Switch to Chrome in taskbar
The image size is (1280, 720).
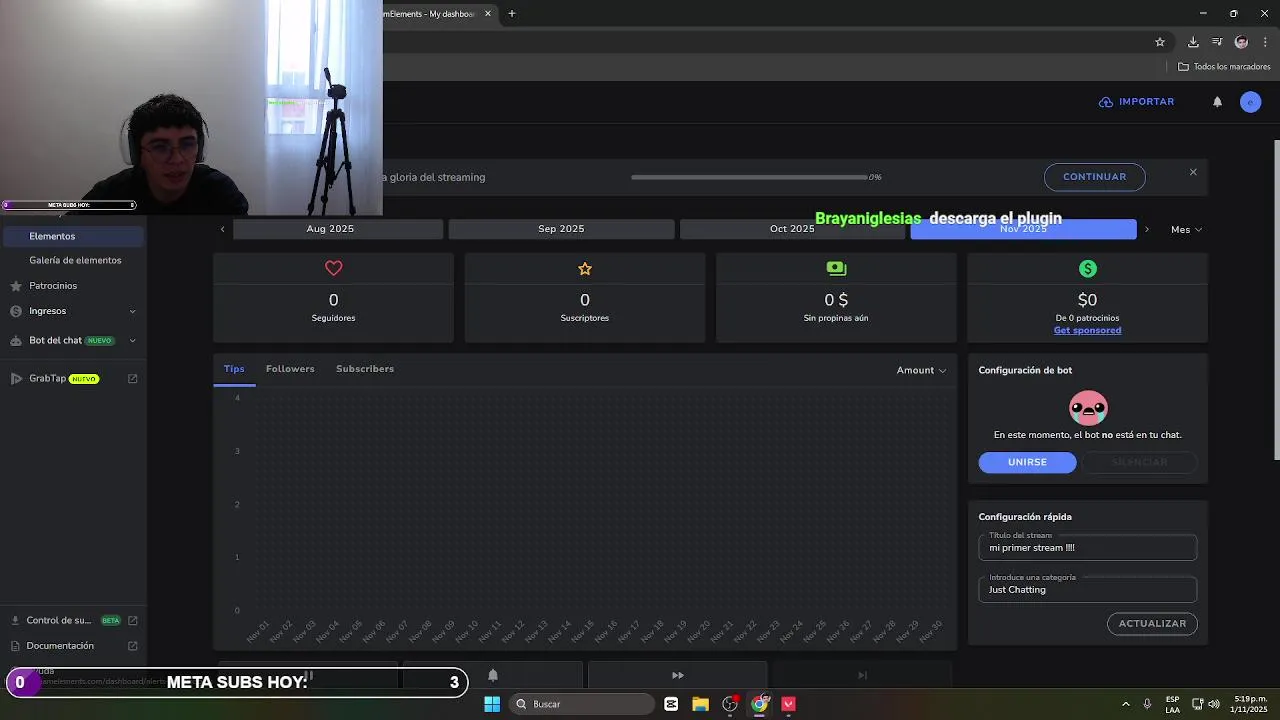760,704
